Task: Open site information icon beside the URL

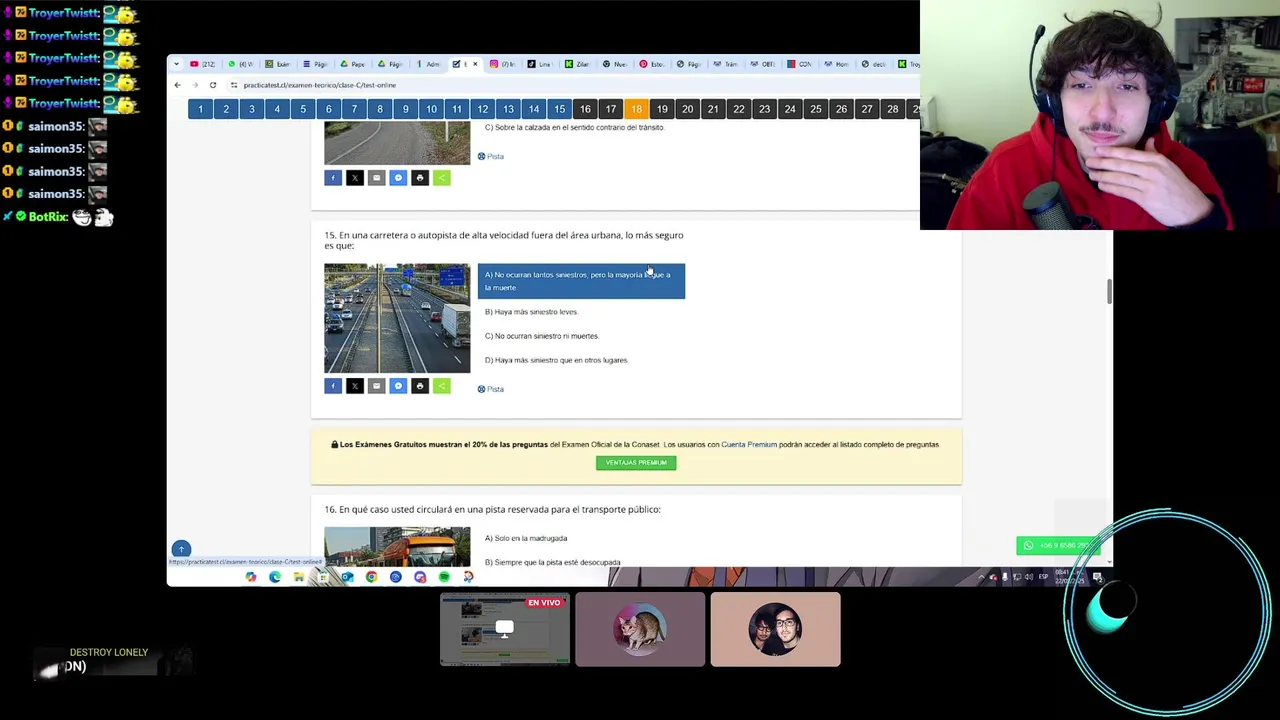Action: coord(234,85)
